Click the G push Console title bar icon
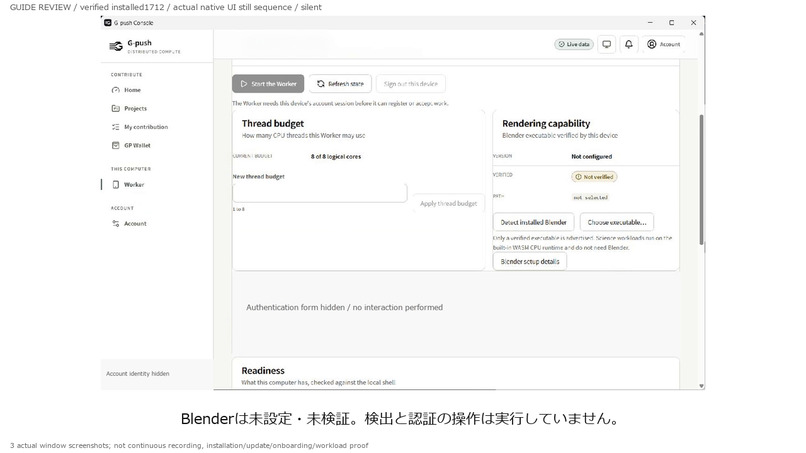The width and height of the screenshot is (806, 453). point(107,23)
